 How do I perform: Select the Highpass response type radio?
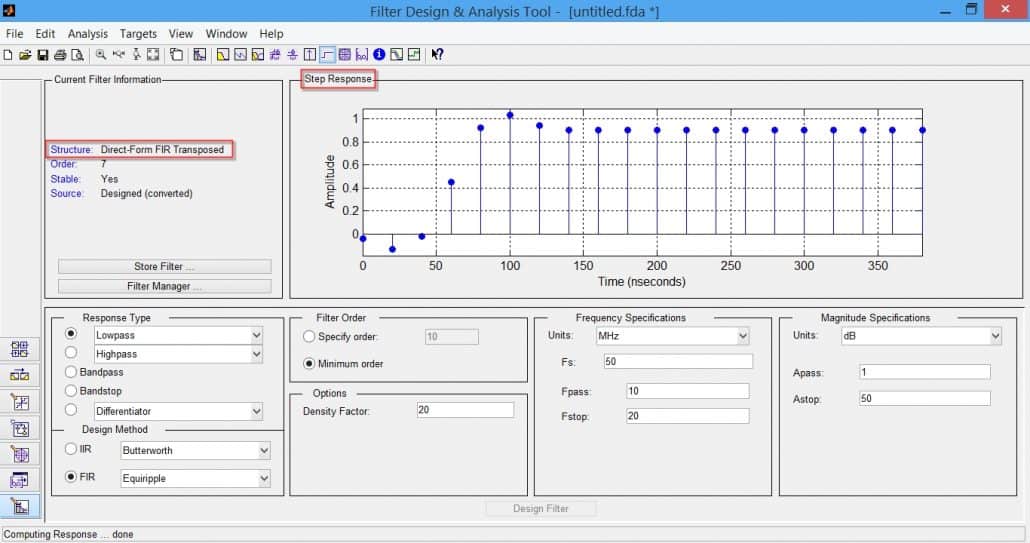click(71, 353)
